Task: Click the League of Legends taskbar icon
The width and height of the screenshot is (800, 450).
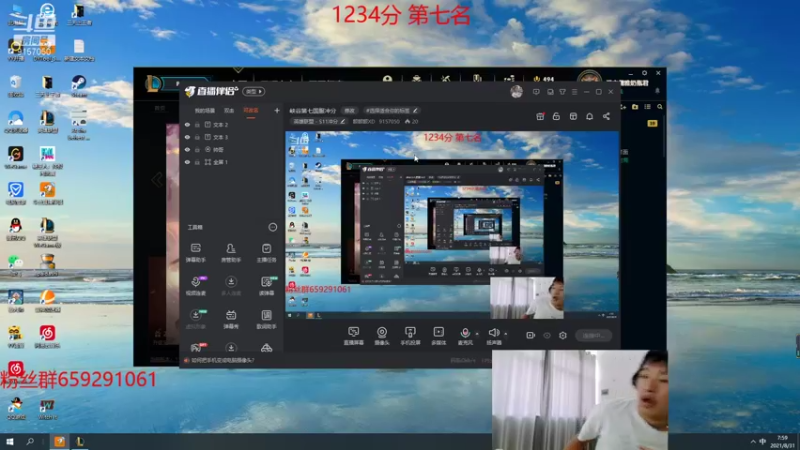Action: pyautogui.click(x=80, y=441)
